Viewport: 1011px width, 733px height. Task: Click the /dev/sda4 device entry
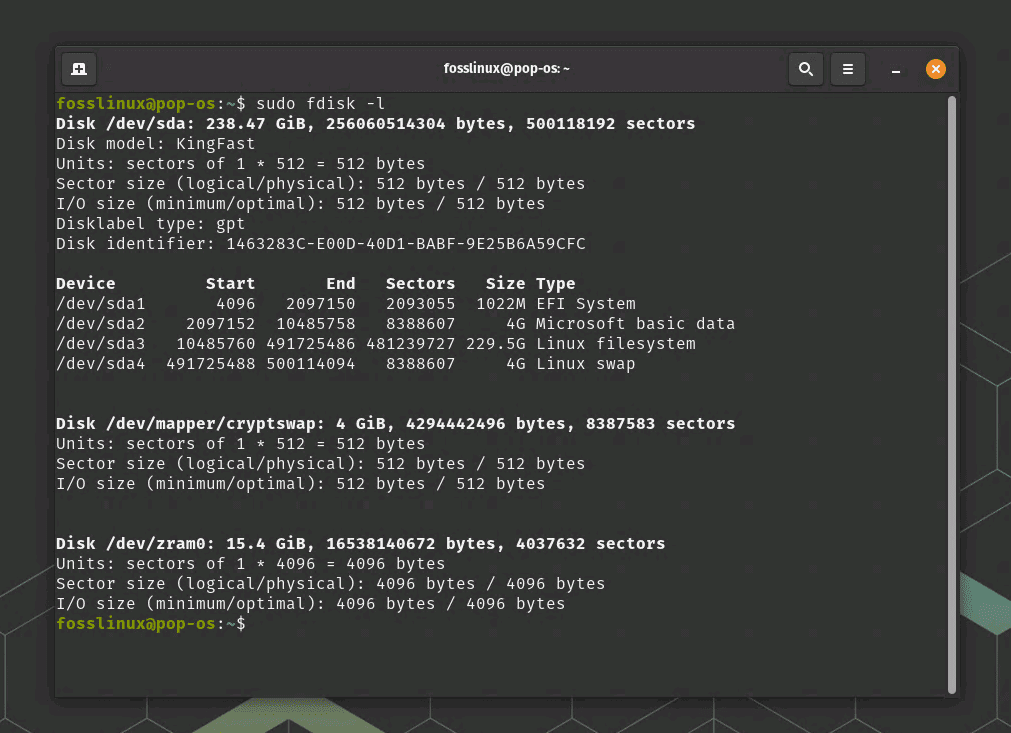[101, 363]
